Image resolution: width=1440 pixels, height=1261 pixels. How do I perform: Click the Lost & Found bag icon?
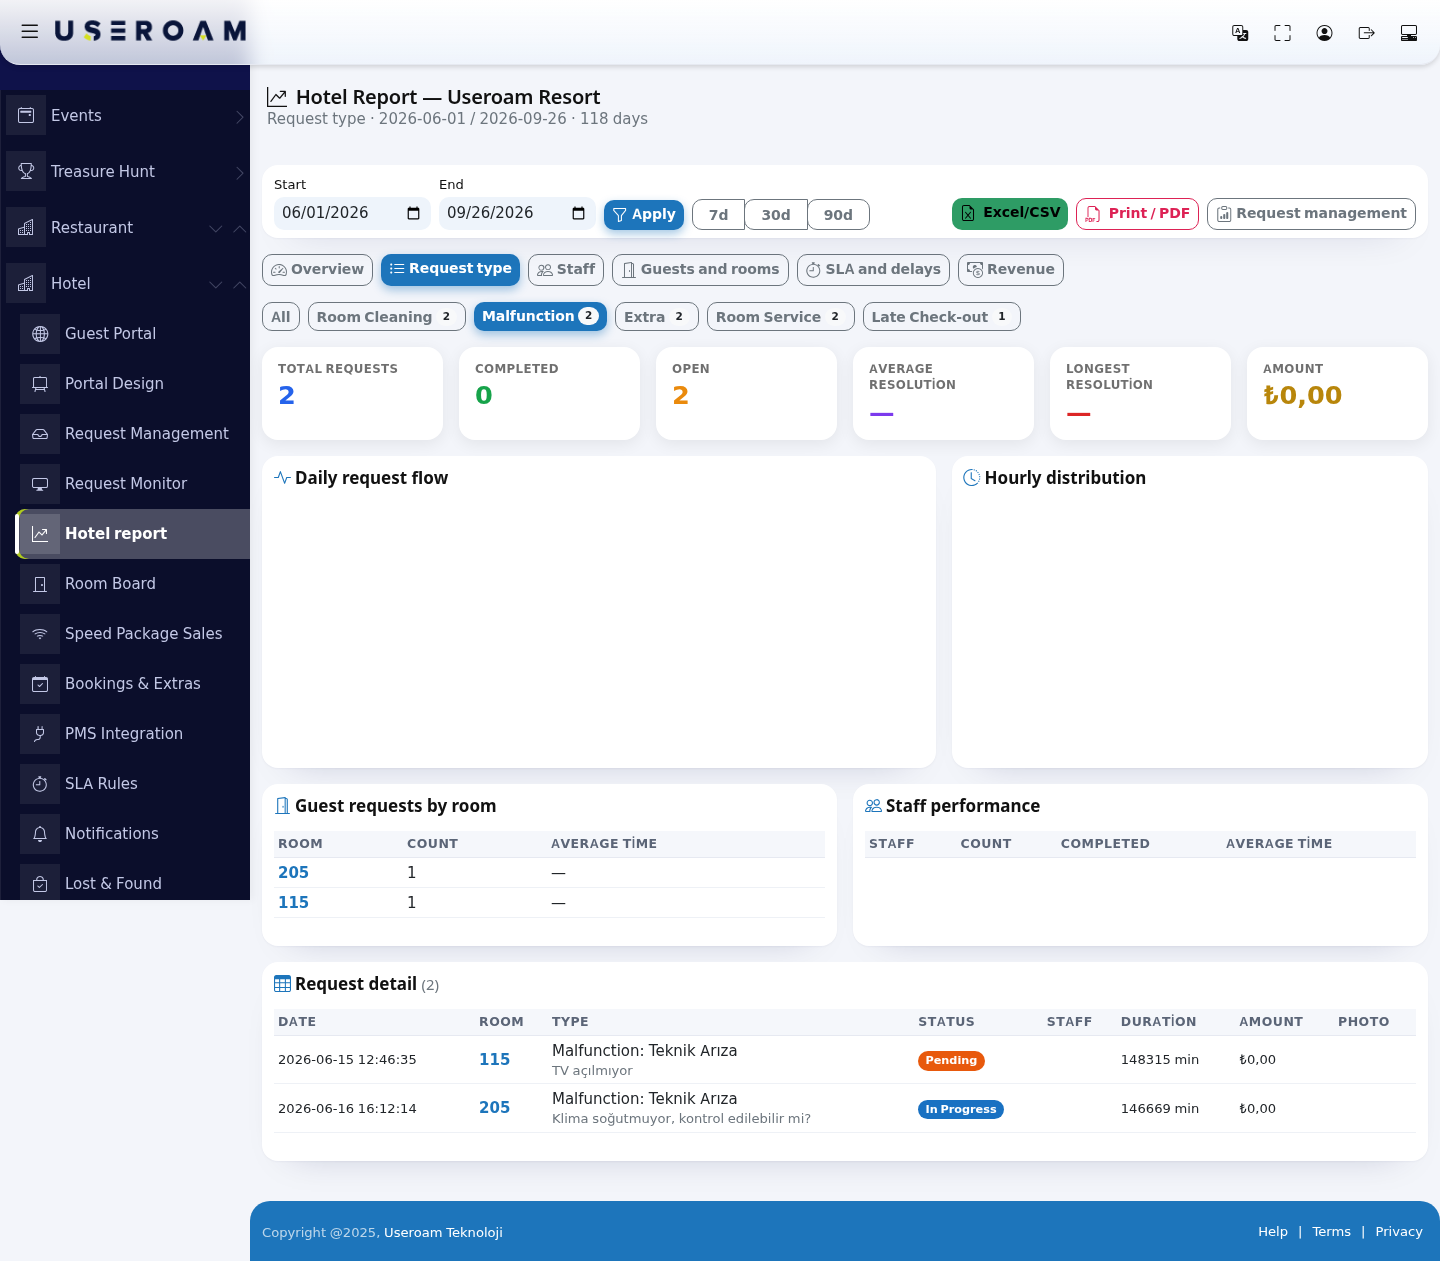pos(40,884)
